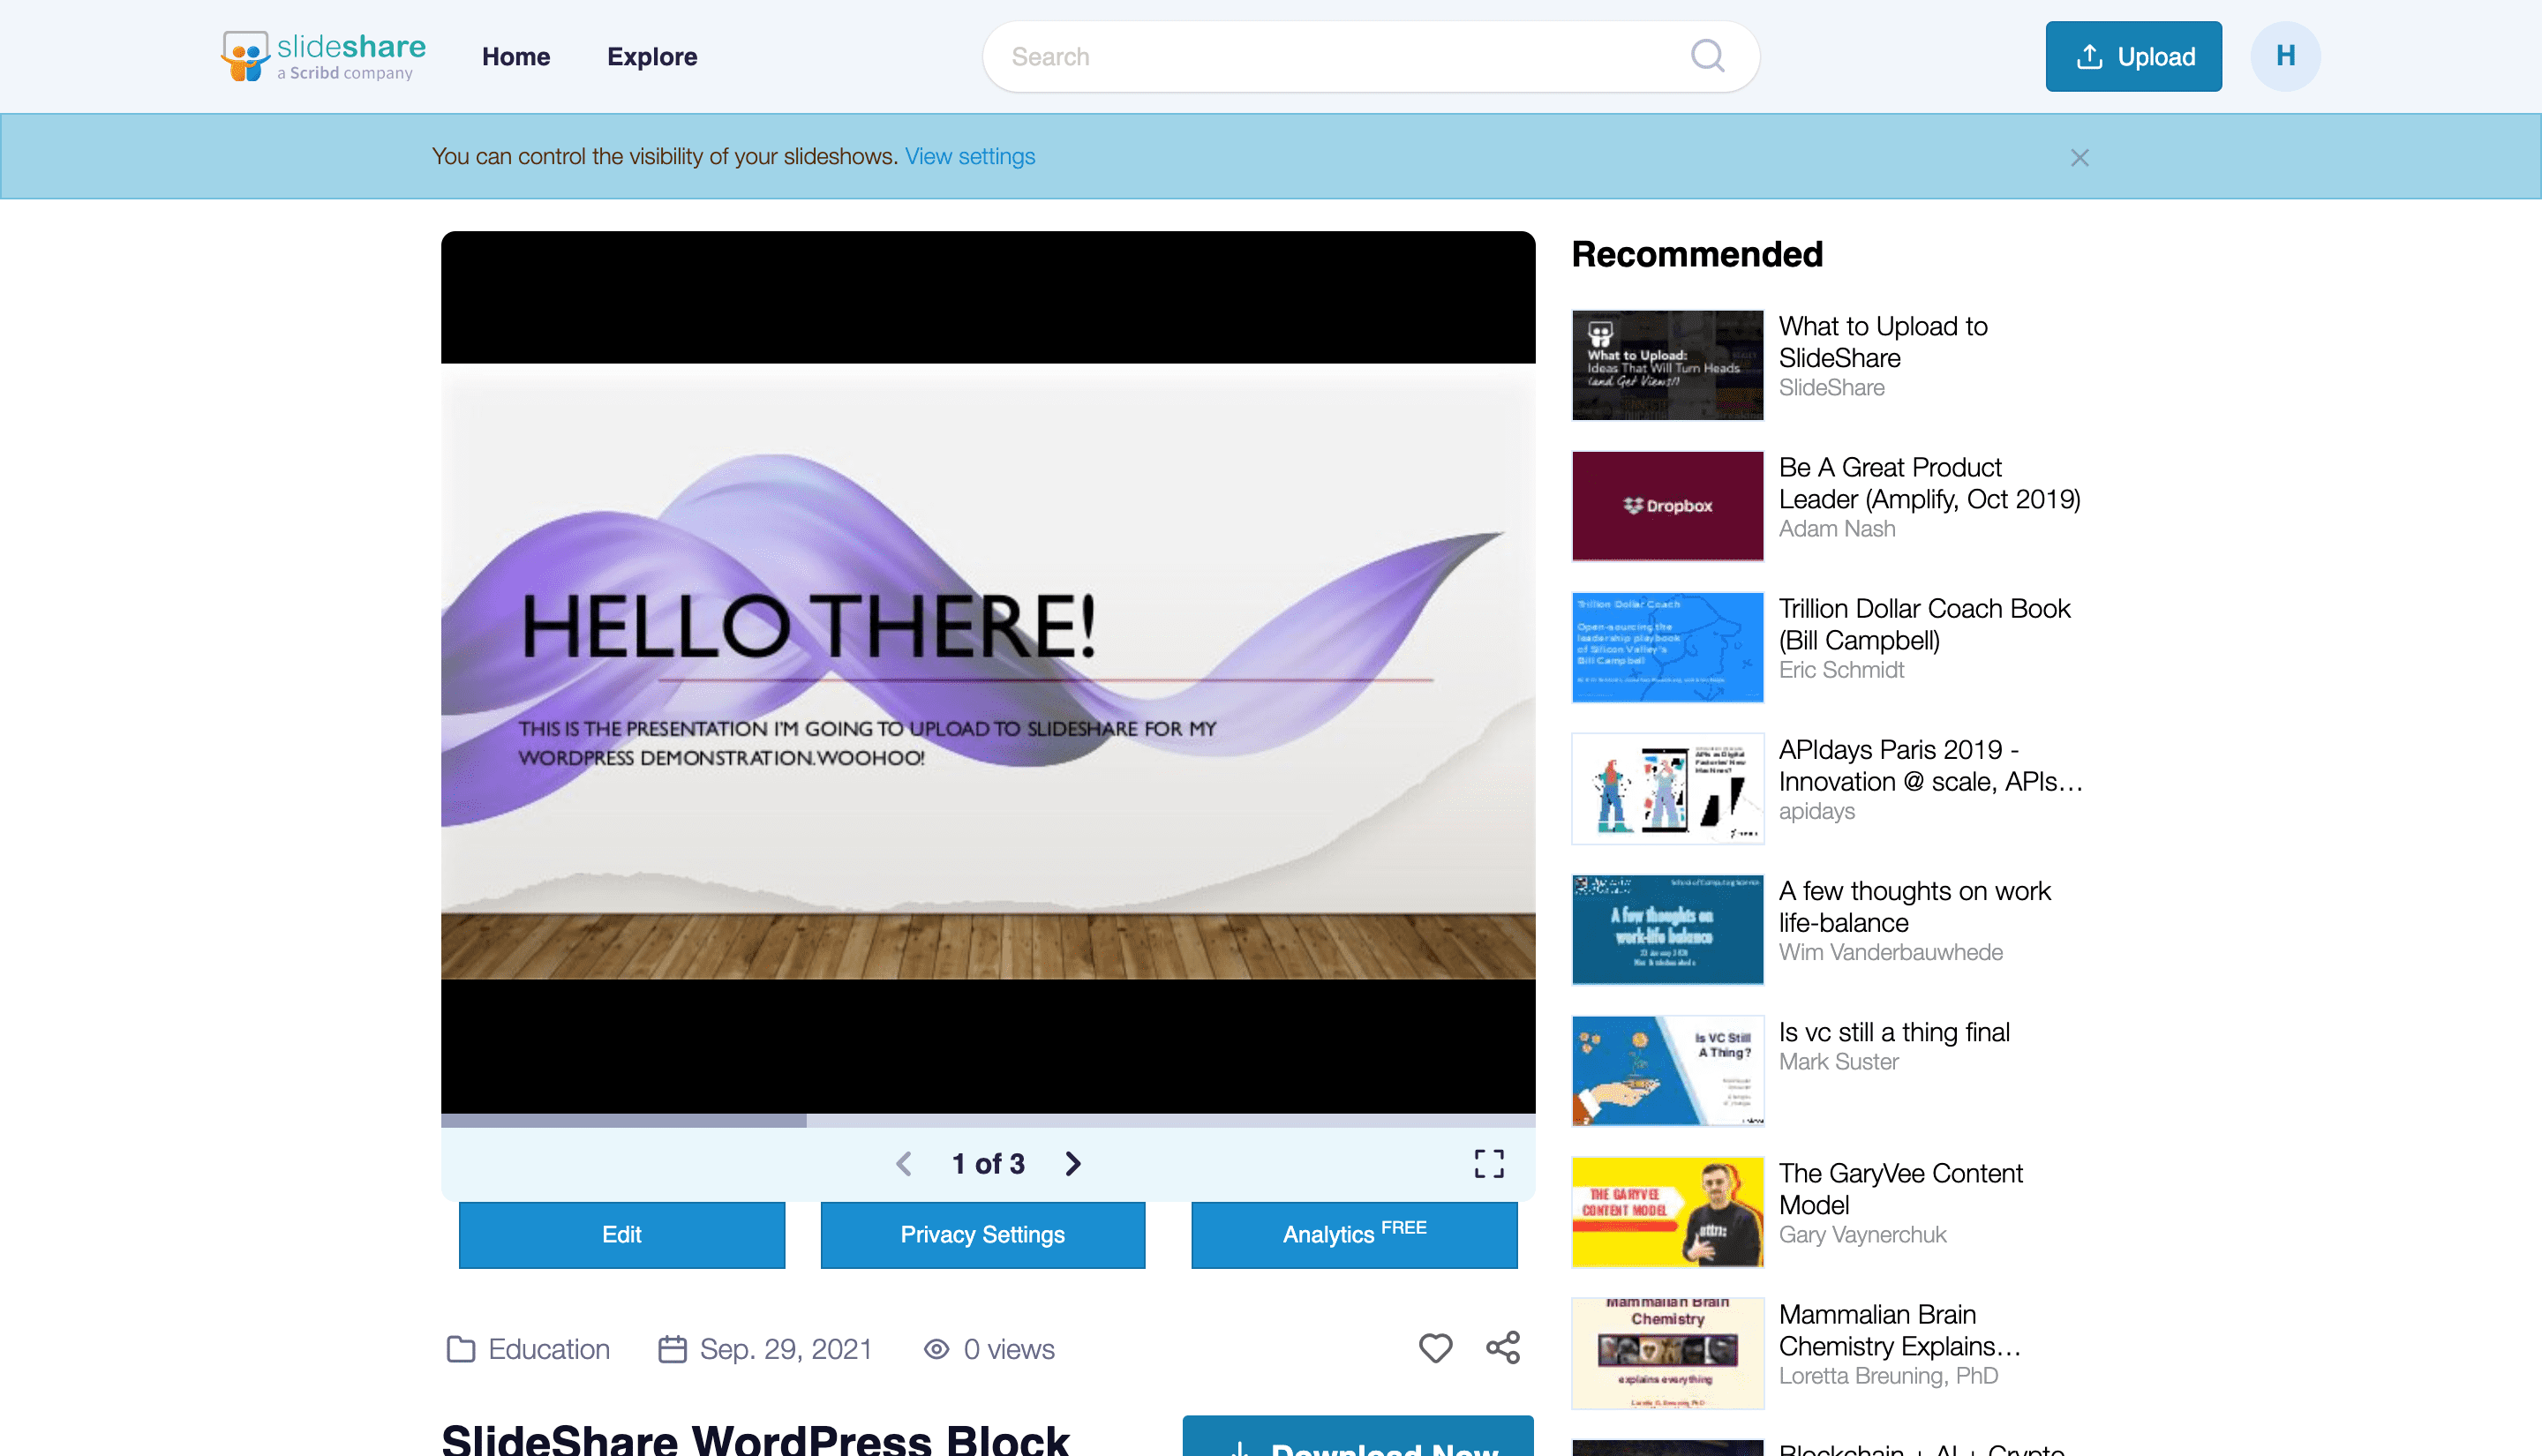Viewport: 2542px width, 1456px height.
Task: Select Home in the navigation
Action: (x=516, y=57)
